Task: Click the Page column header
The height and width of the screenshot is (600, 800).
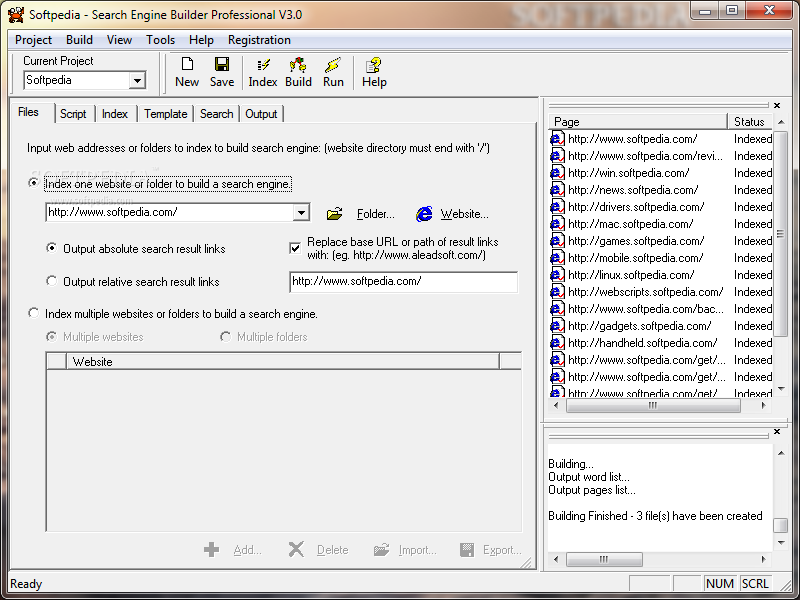Action: pyautogui.click(x=637, y=121)
